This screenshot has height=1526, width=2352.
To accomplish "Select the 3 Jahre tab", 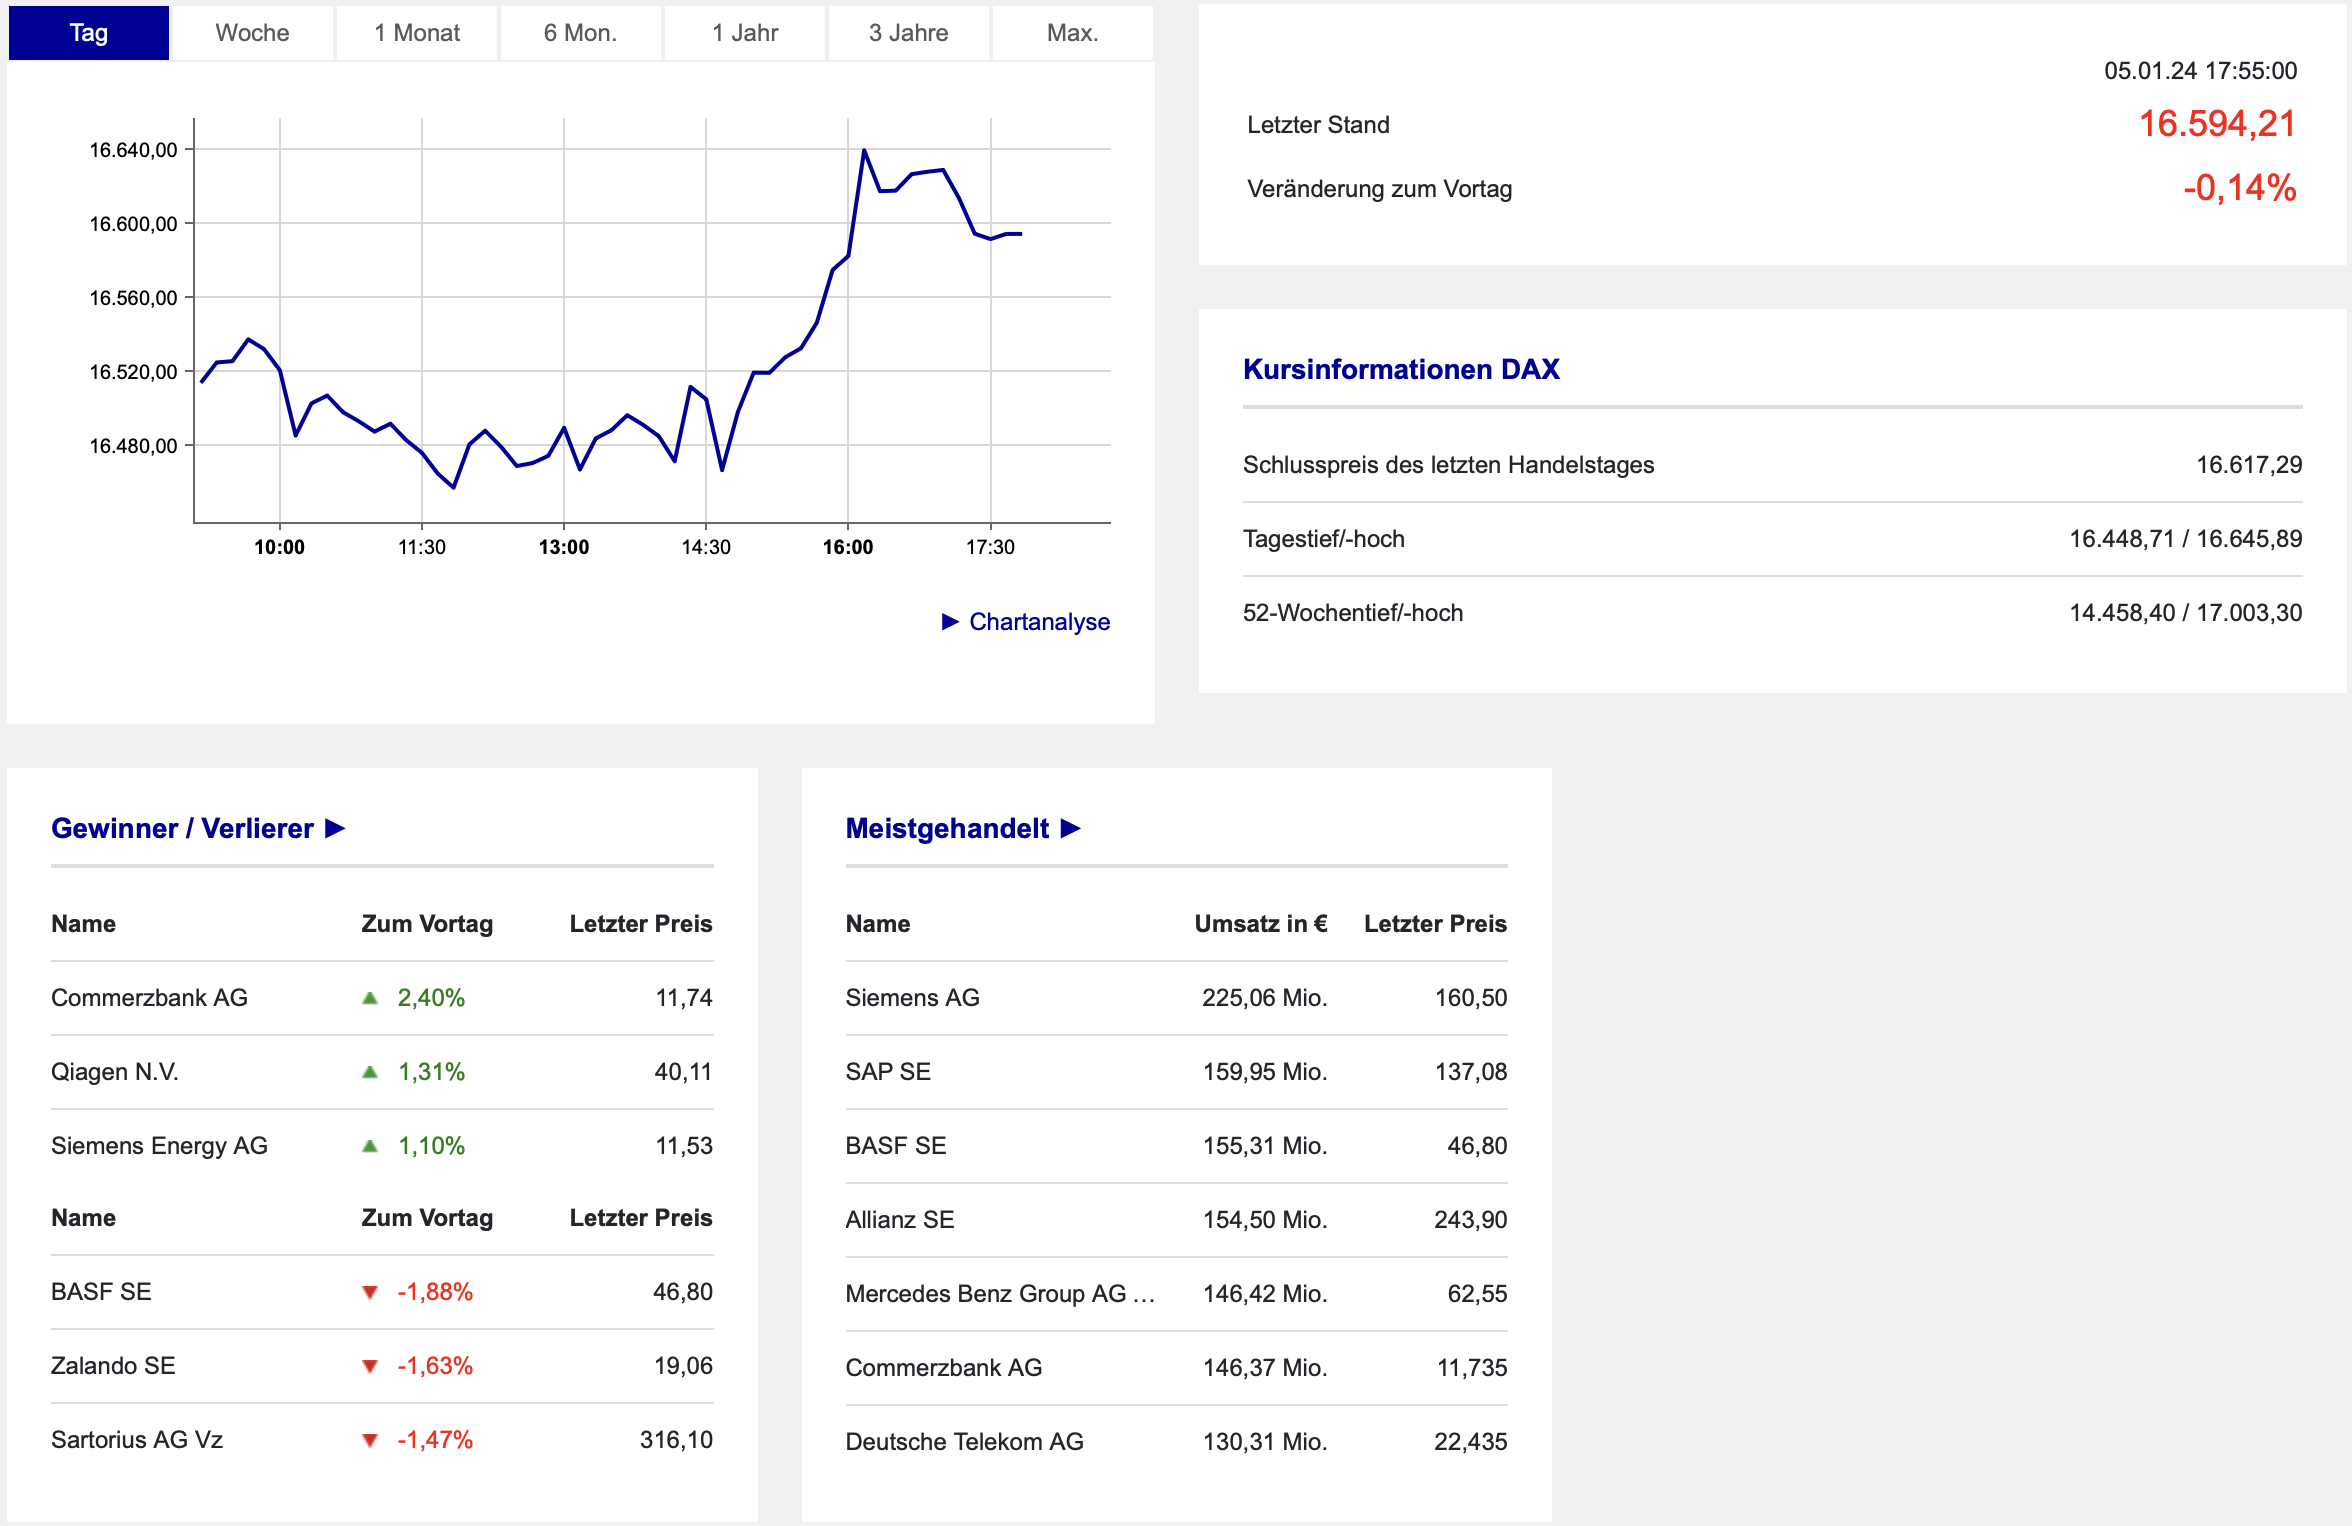I will 908,33.
